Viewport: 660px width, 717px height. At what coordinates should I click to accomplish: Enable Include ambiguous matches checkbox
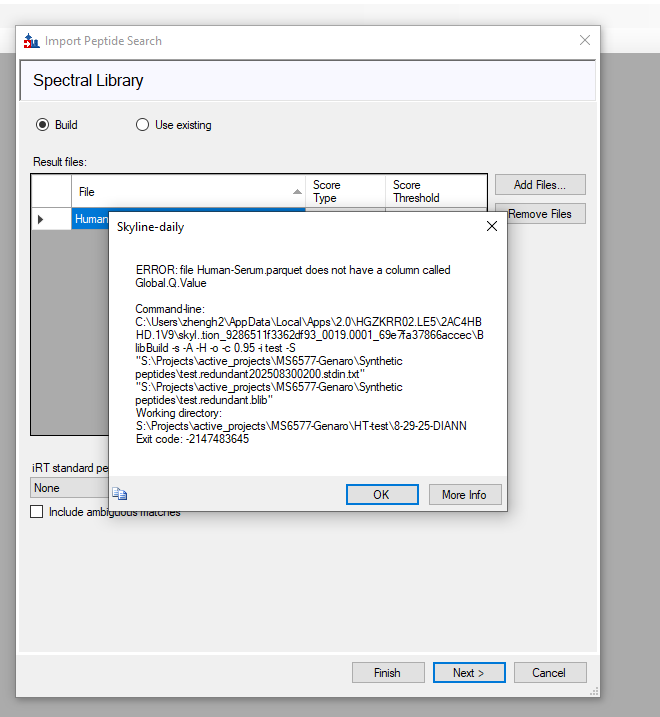pyautogui.click(x=37, y=512)
